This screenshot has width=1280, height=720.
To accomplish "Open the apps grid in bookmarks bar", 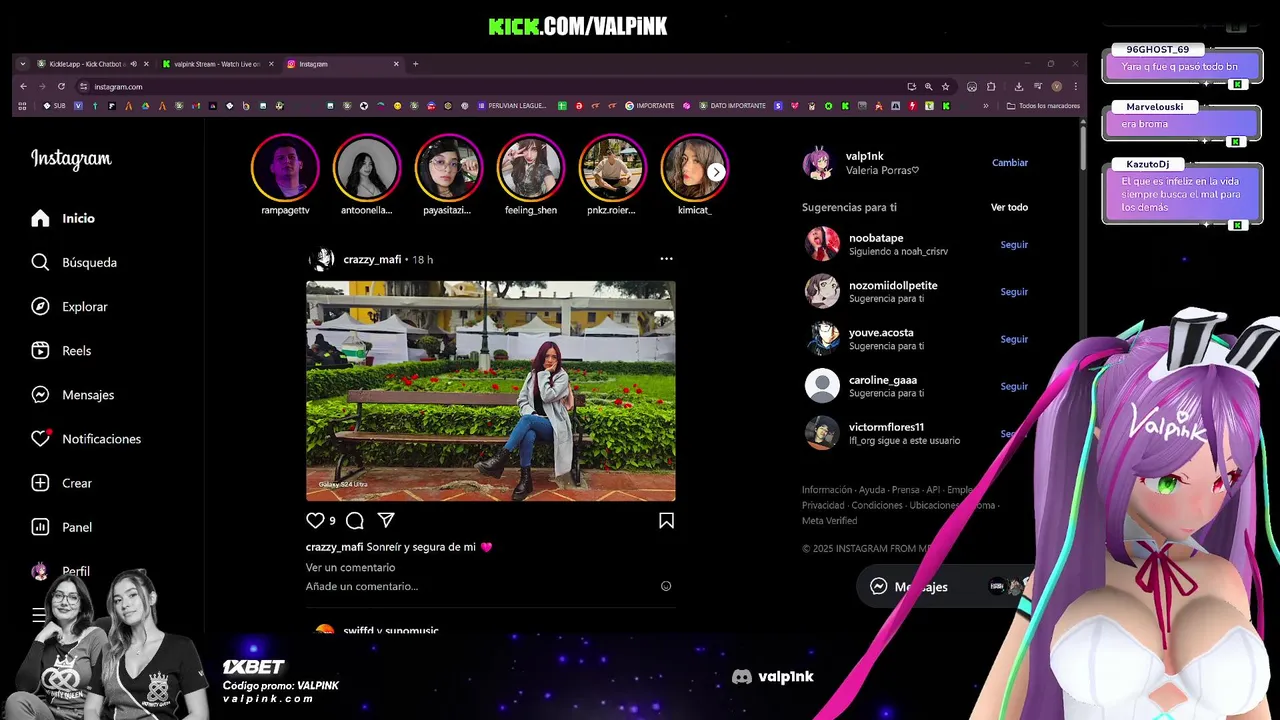I will pos(22,105).
